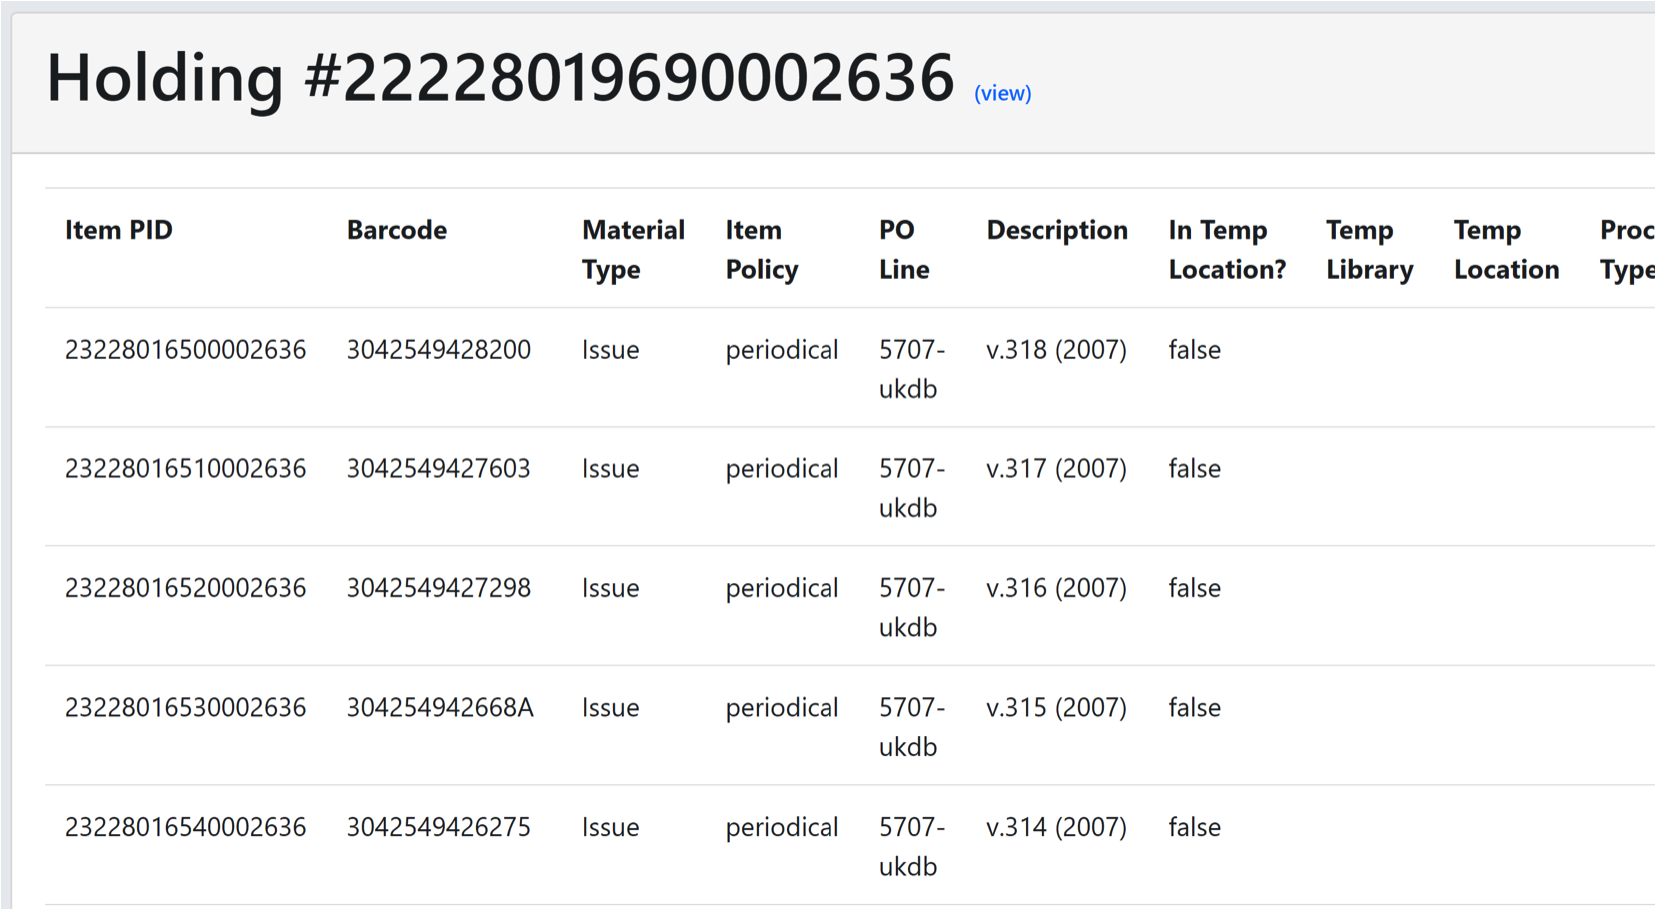Image resolution: width=1655 pixels, height=910 pixels.
Task: Sort by the Barcode column header
Action: tap(396, 230)
